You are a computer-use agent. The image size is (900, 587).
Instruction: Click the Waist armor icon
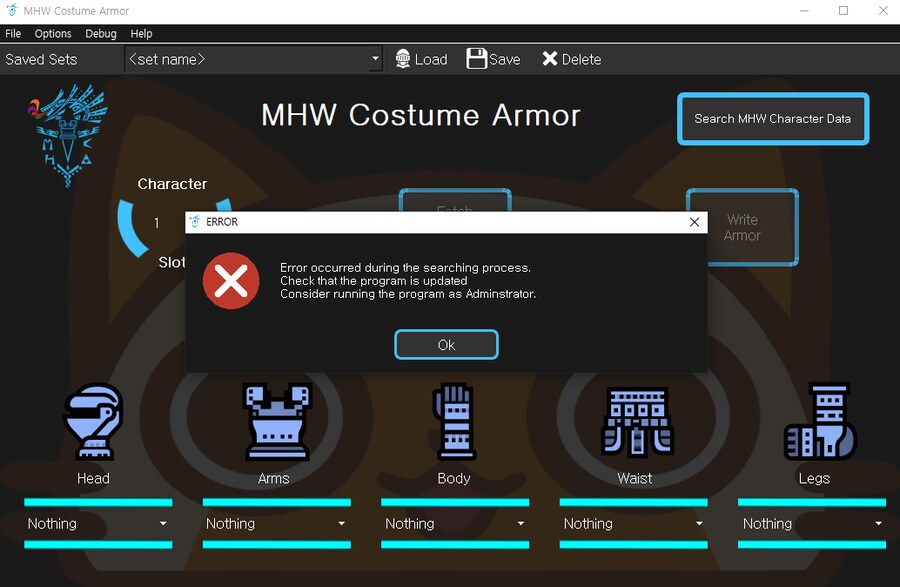coord(636,422)
